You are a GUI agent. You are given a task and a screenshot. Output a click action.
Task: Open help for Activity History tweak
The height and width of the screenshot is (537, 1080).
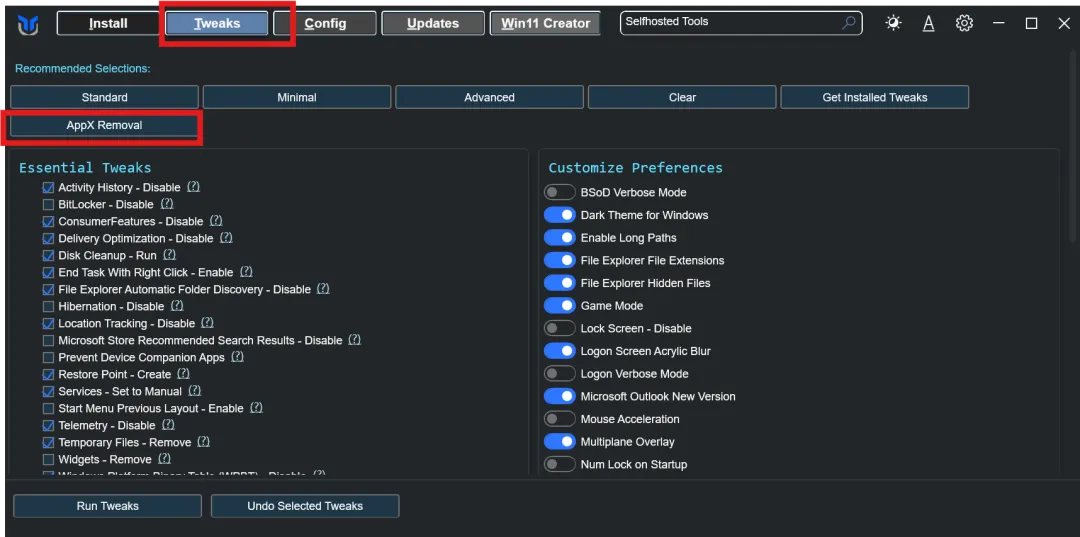194,187
